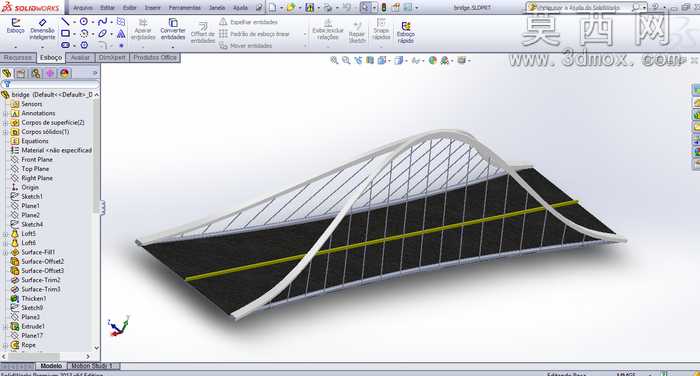700x376 pixels.
Task: Select the Spline sketch tool
Action: point(102,22)
